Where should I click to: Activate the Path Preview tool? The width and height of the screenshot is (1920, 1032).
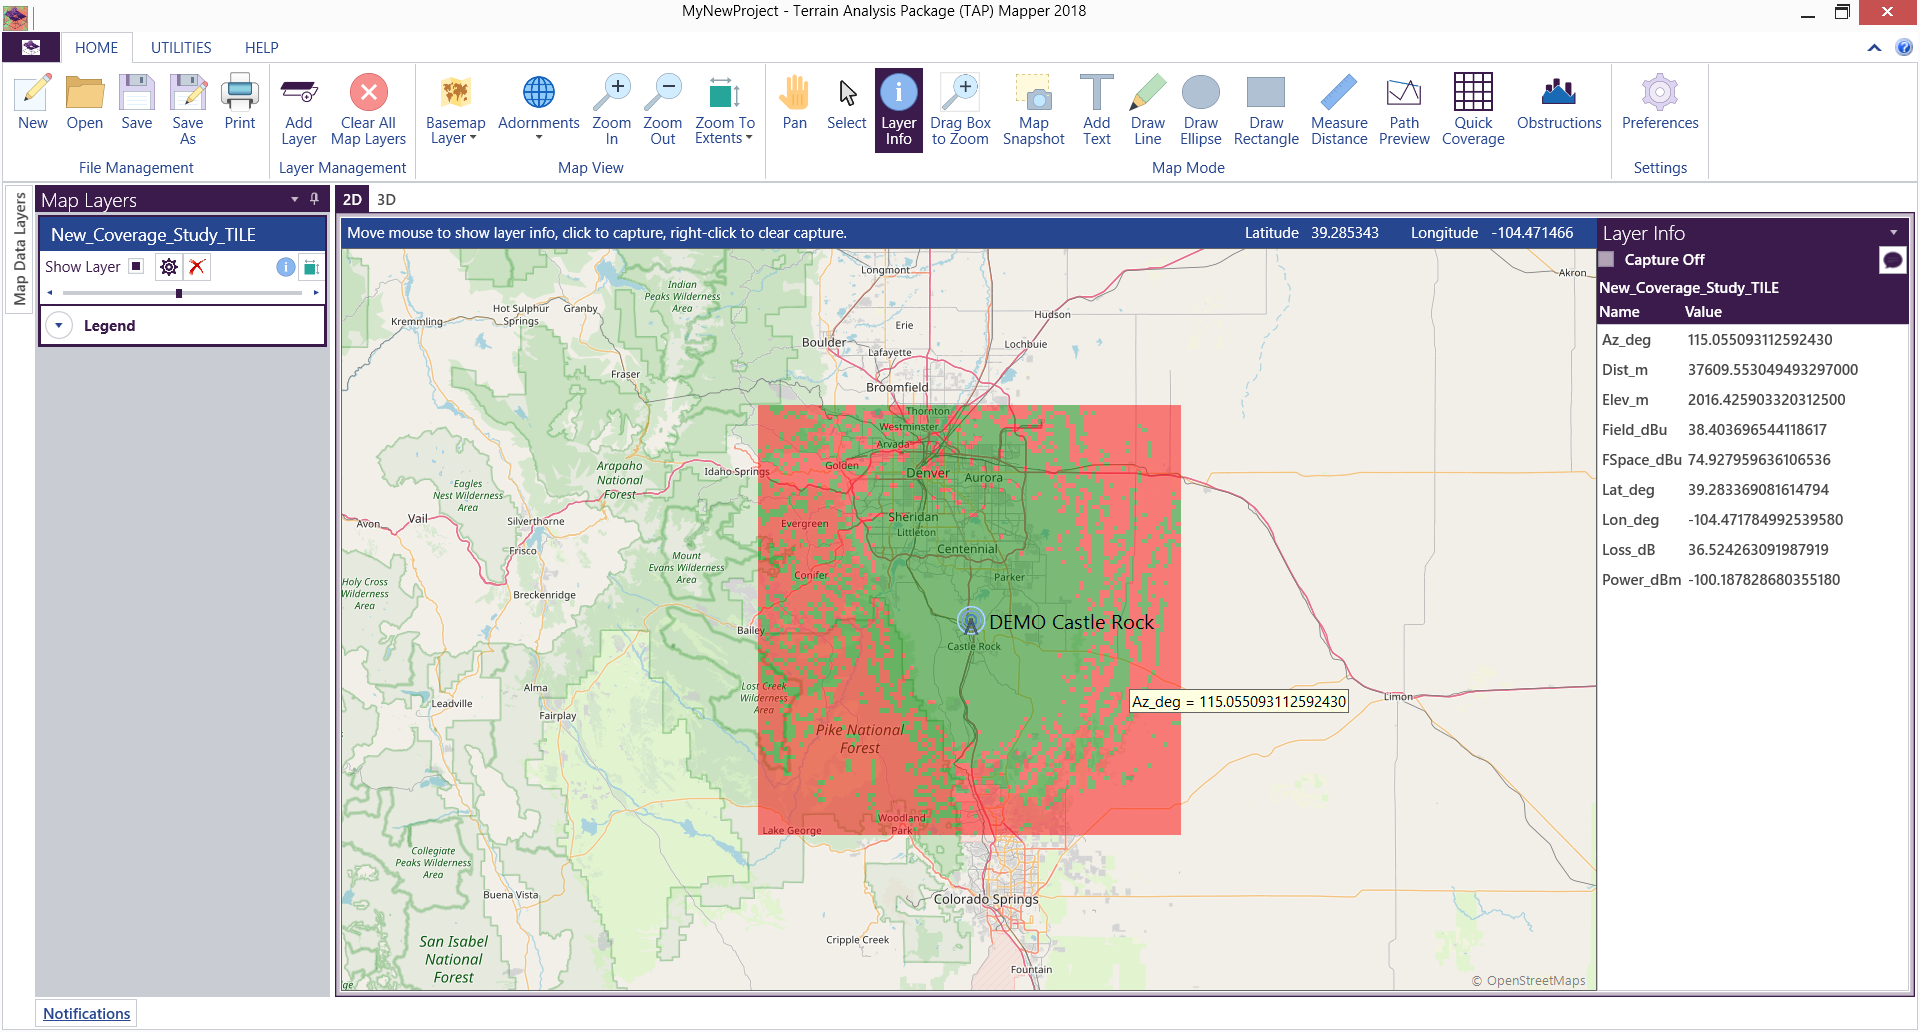[x=1403, y=110]
